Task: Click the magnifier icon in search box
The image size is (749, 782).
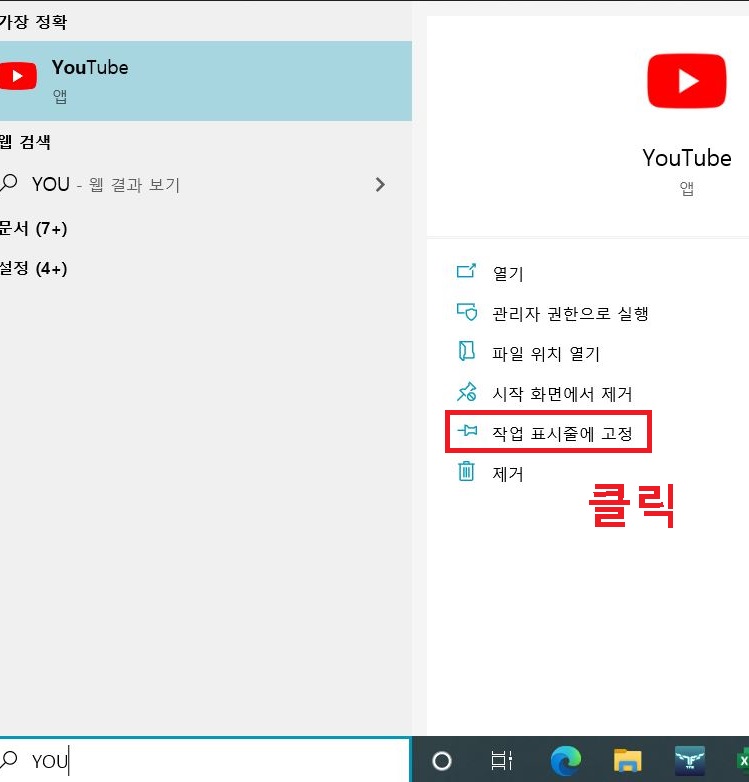Action: 9,760
